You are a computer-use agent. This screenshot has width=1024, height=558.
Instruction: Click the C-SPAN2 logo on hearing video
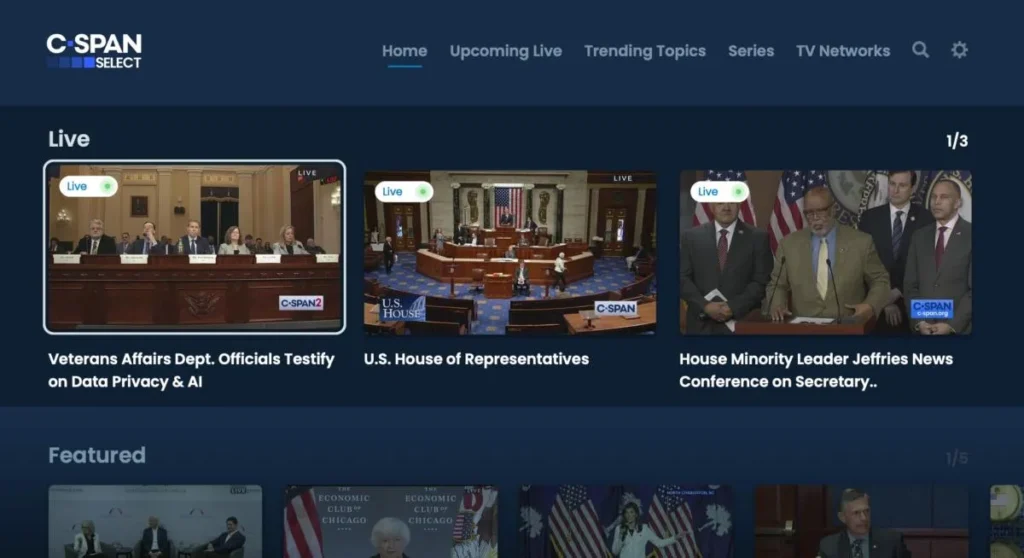pyautogui.click(x=300, y=303)
